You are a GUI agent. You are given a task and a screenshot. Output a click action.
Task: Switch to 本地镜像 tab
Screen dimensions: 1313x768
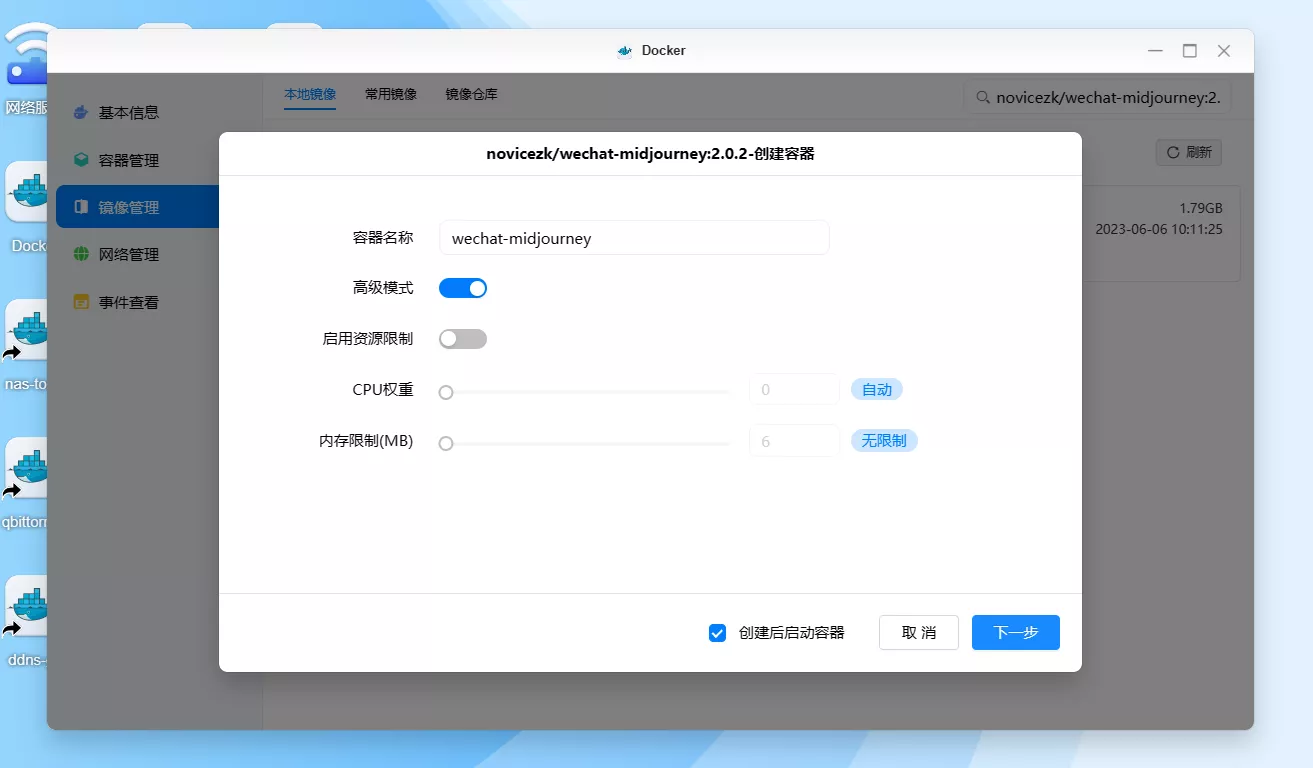(310, 95)
